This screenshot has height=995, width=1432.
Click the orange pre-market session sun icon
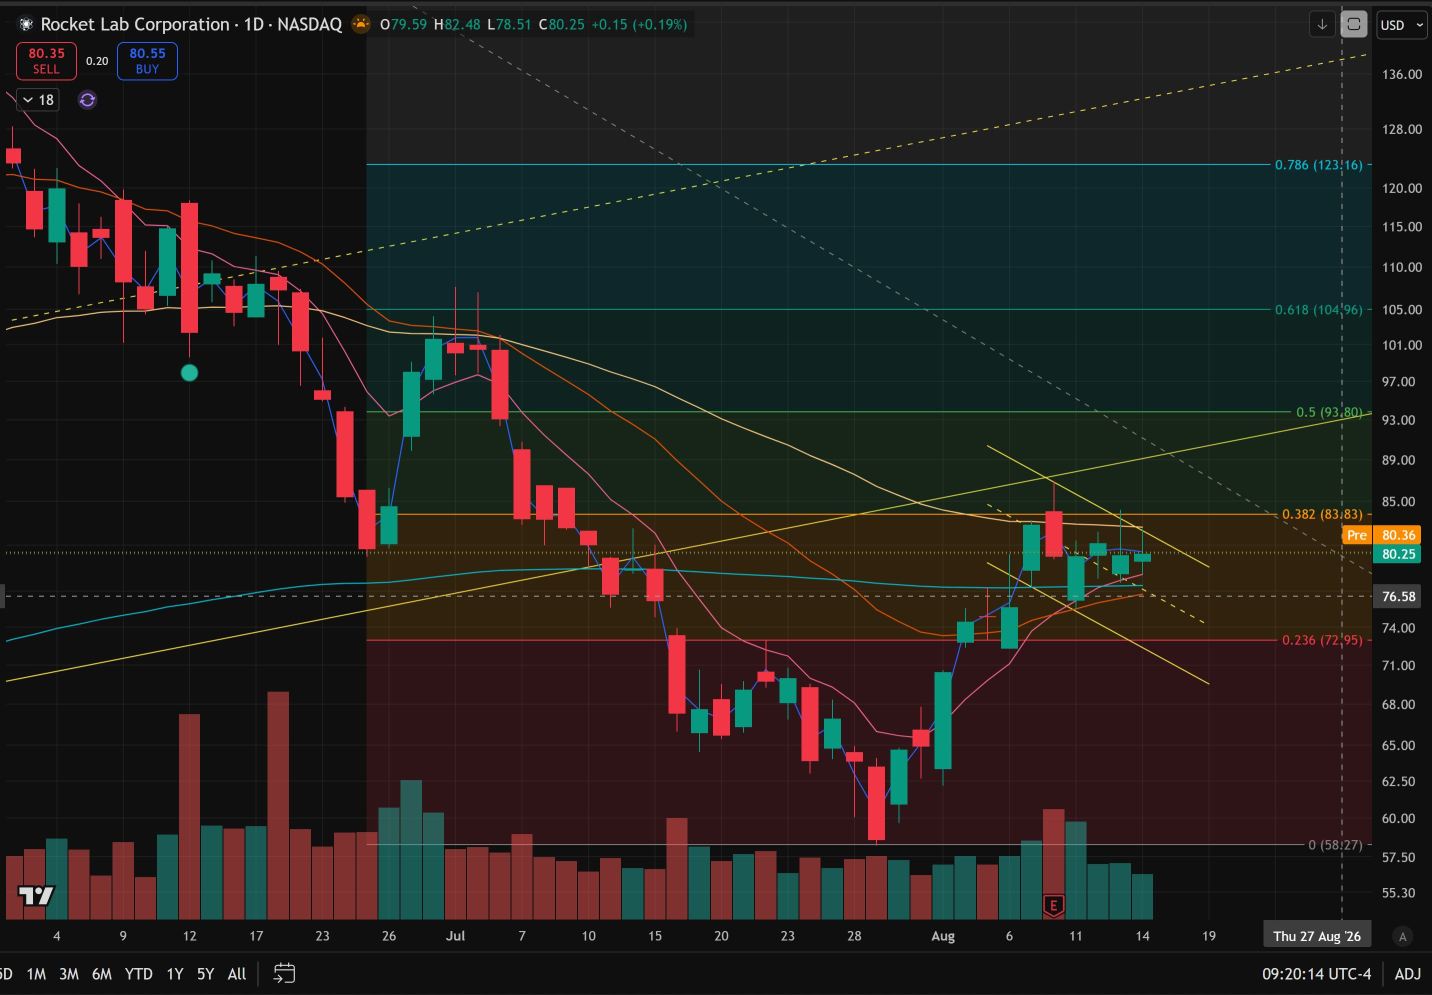[360, 24]
